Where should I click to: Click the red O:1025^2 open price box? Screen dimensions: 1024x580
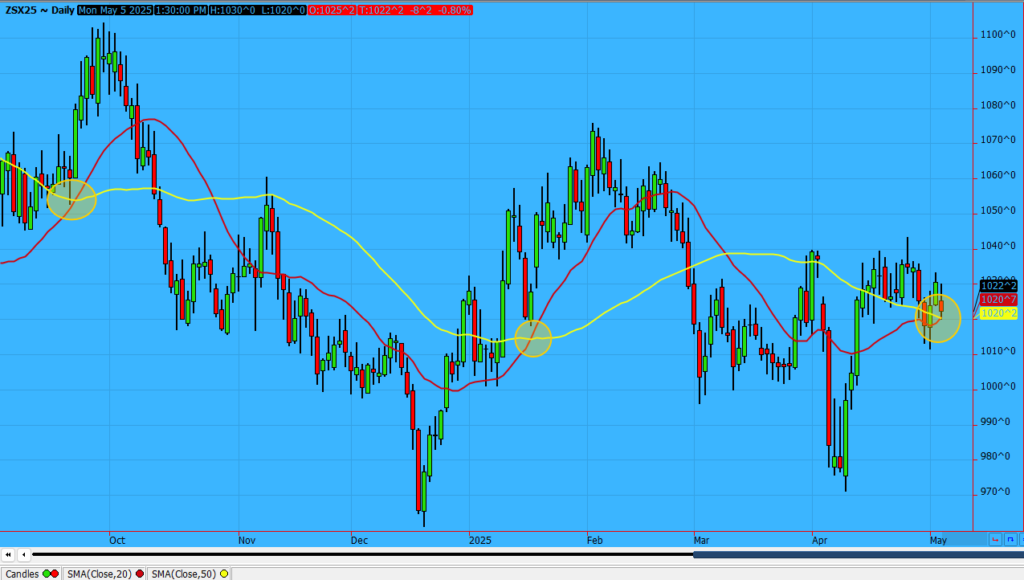point(333,10)
